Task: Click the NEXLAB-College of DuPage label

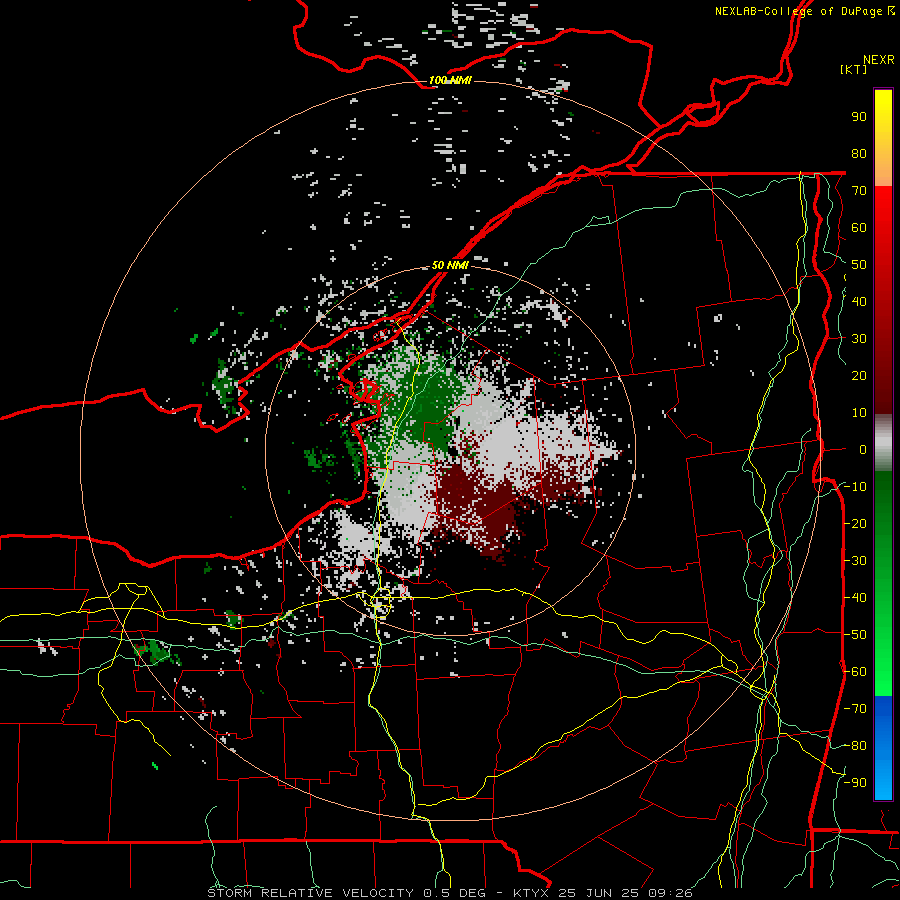Action: click(798, 11)
